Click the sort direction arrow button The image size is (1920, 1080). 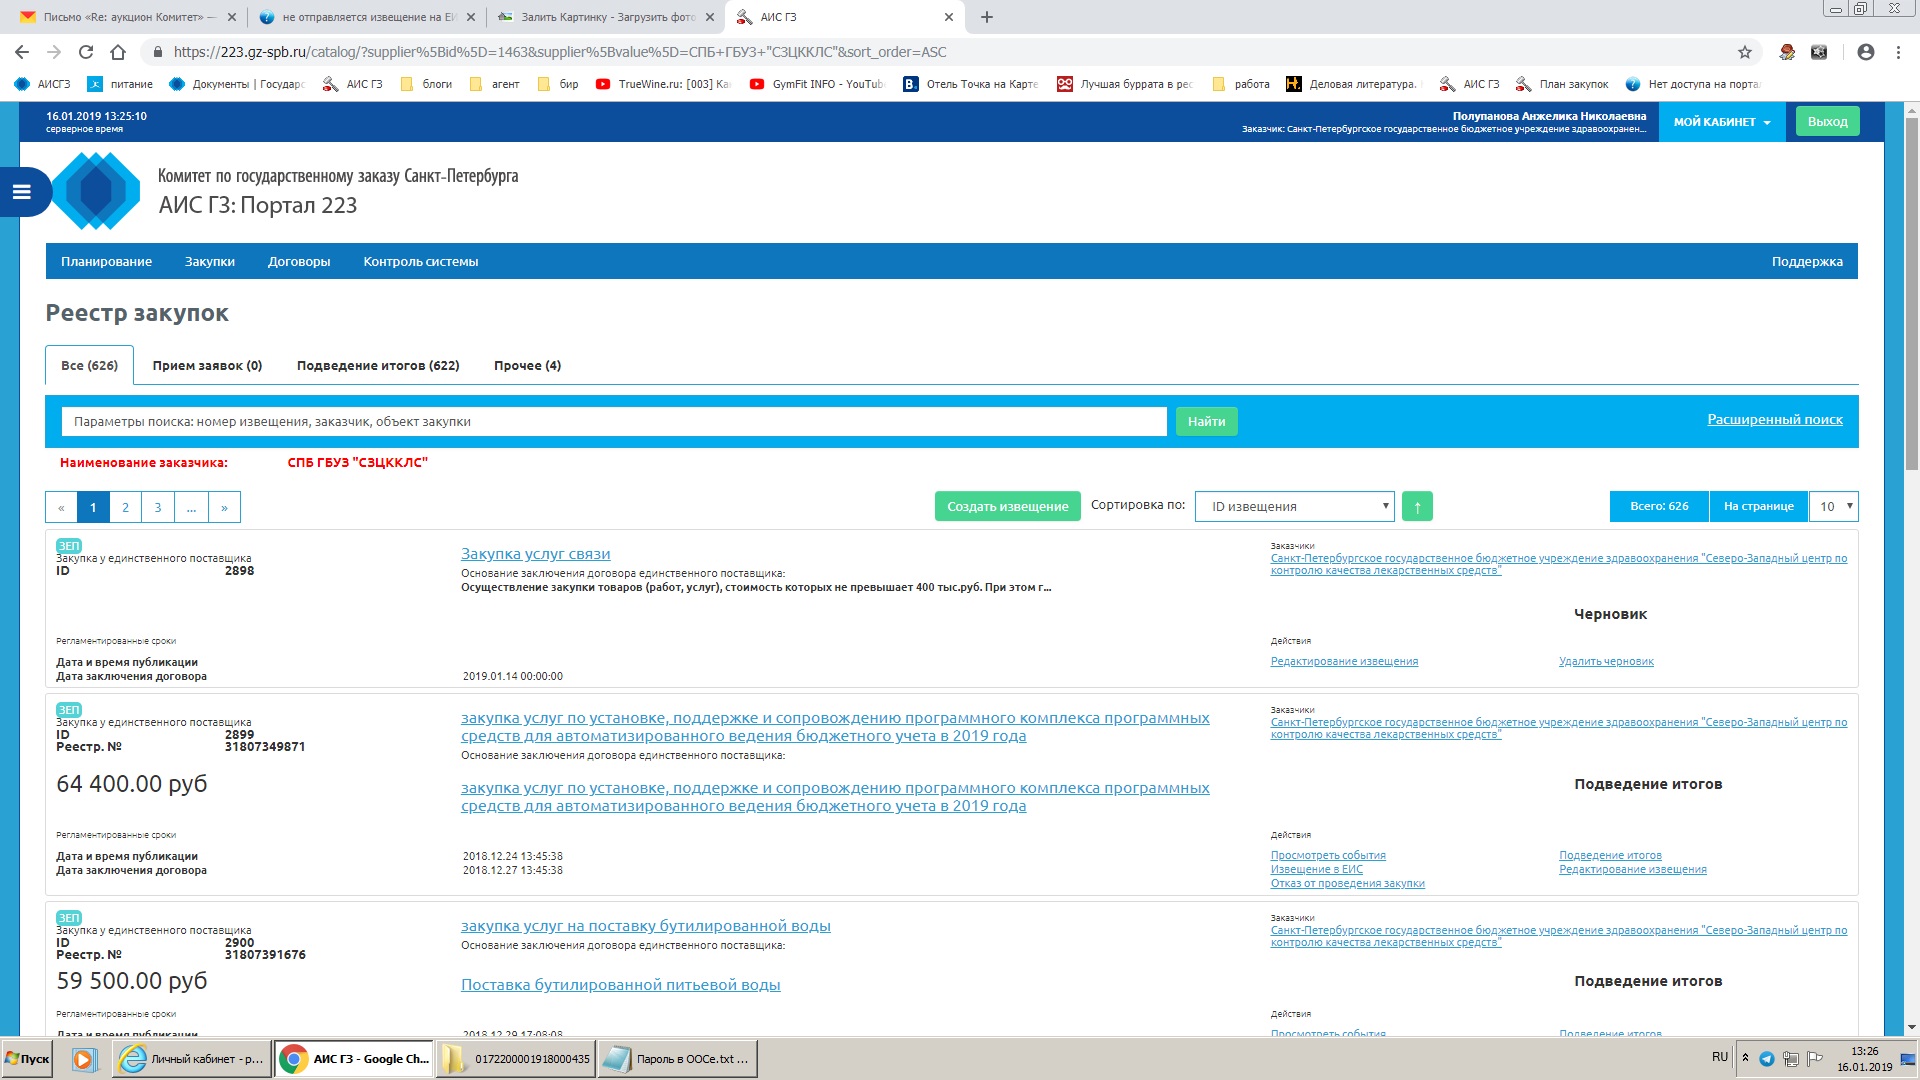pyautogui.click(x=1417, y=507)
